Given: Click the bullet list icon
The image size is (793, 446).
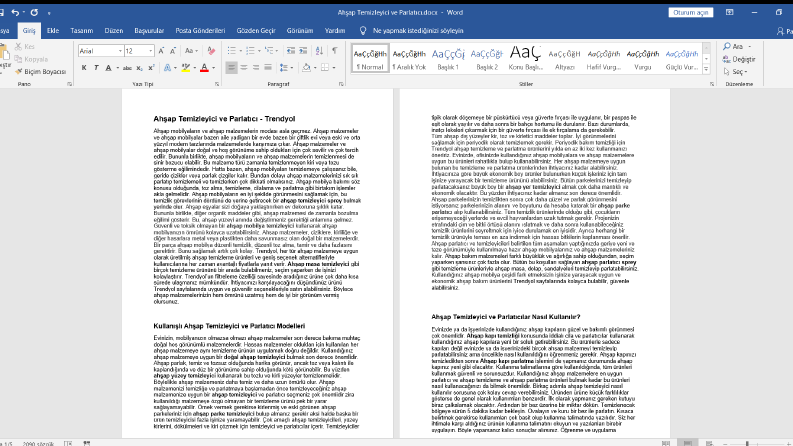Looking at the screenshot, I should point(231,51).
